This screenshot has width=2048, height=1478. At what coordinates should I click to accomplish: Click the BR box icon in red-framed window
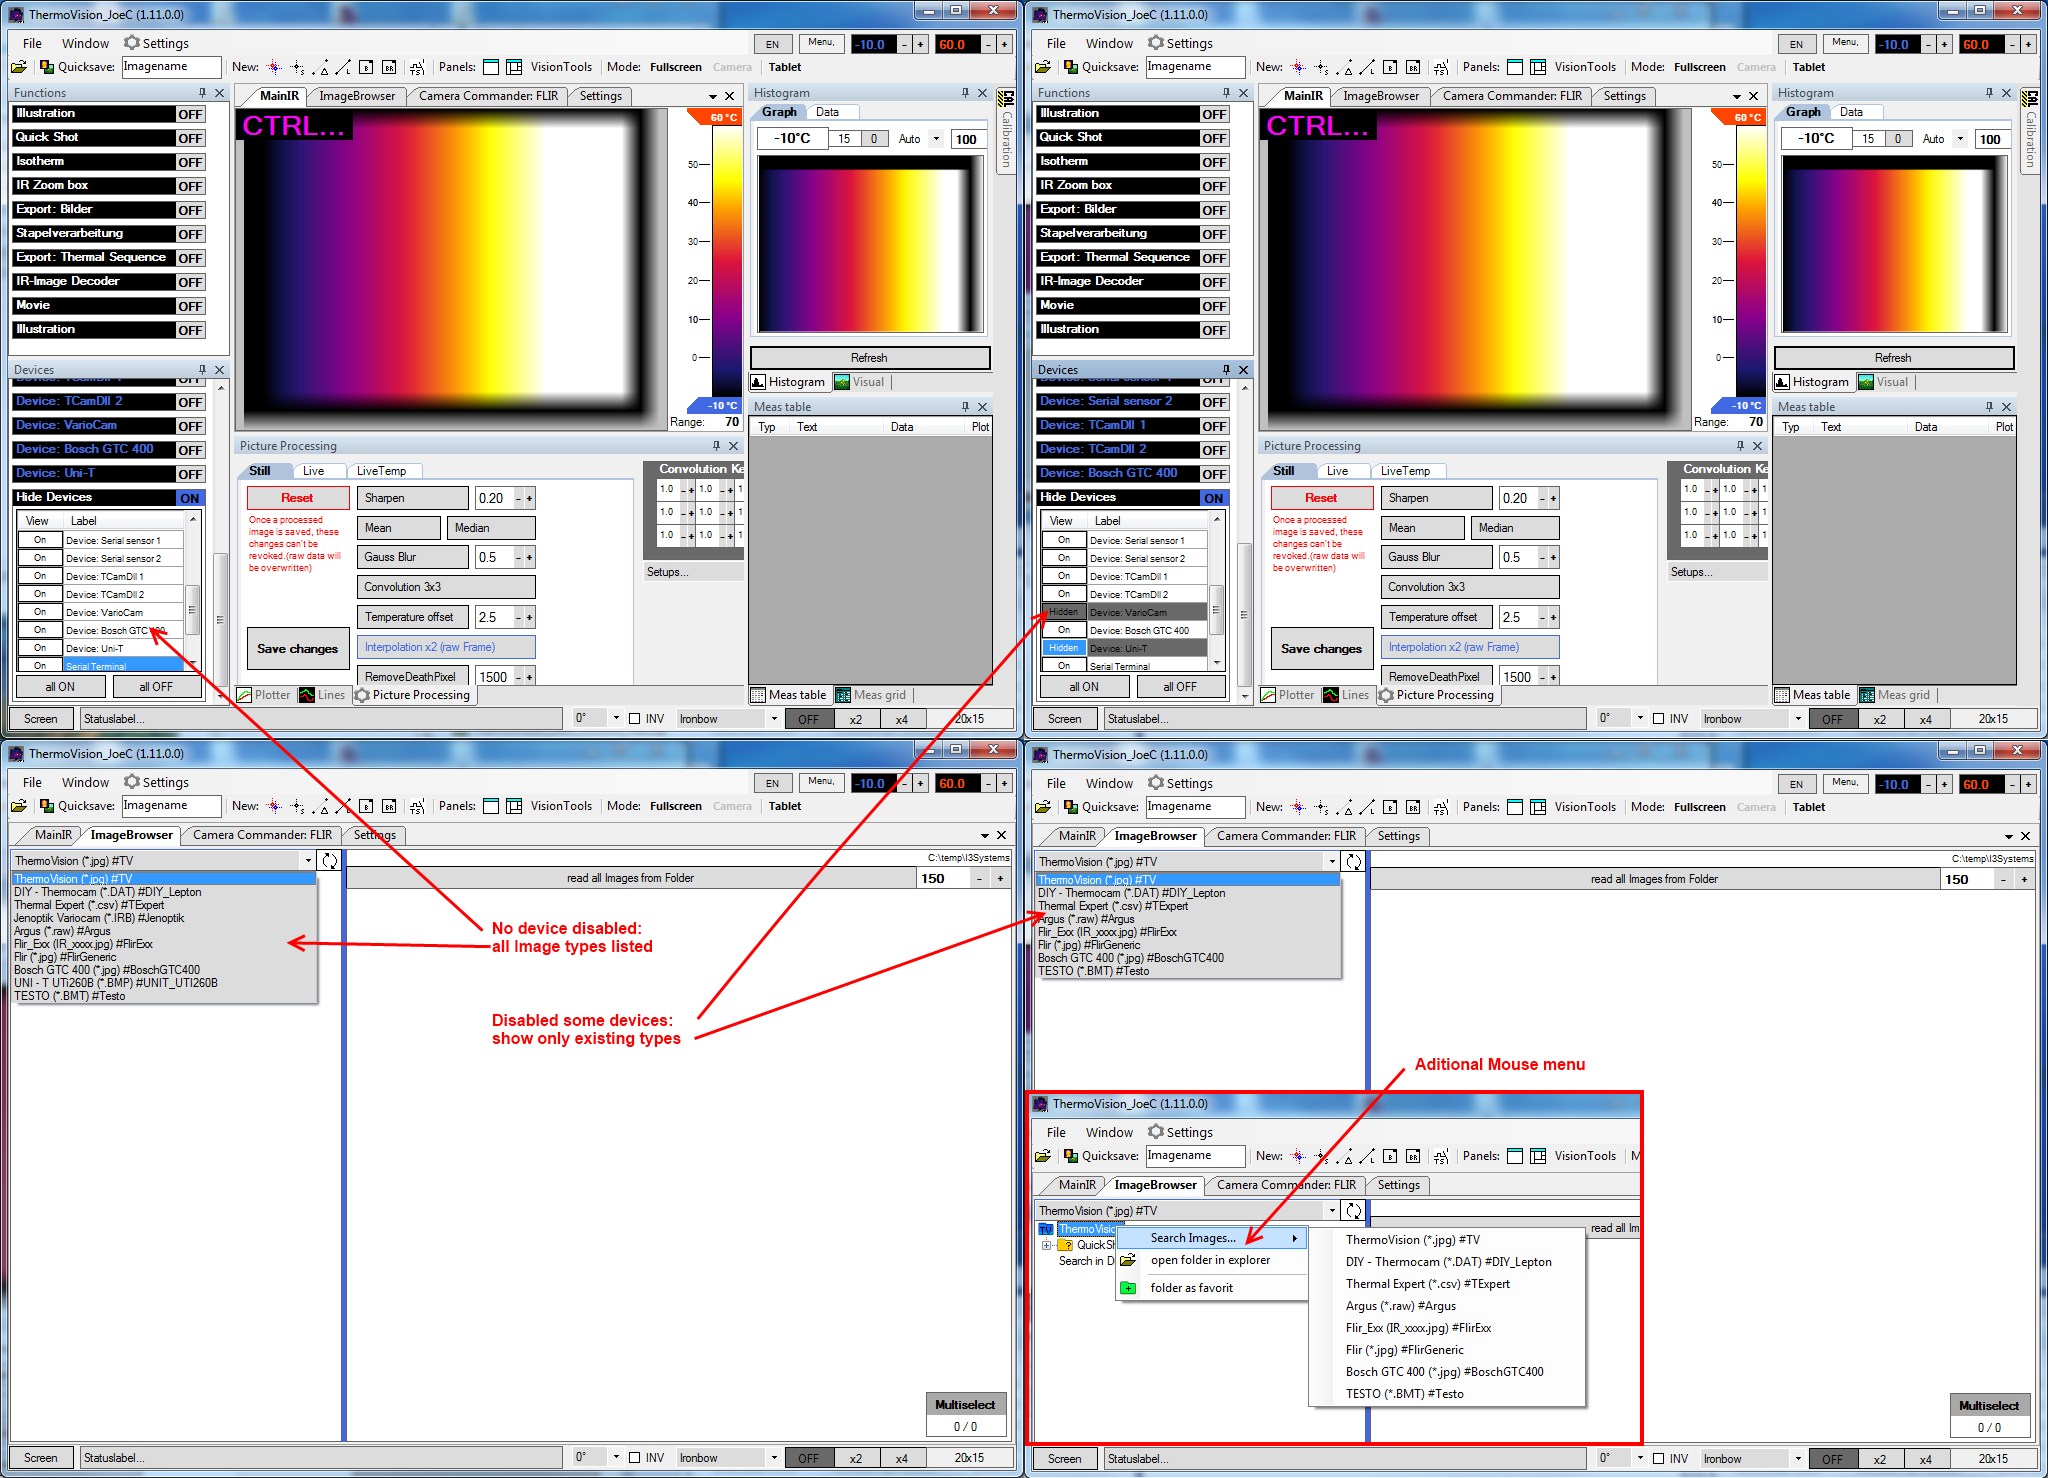(1413, 1156)
